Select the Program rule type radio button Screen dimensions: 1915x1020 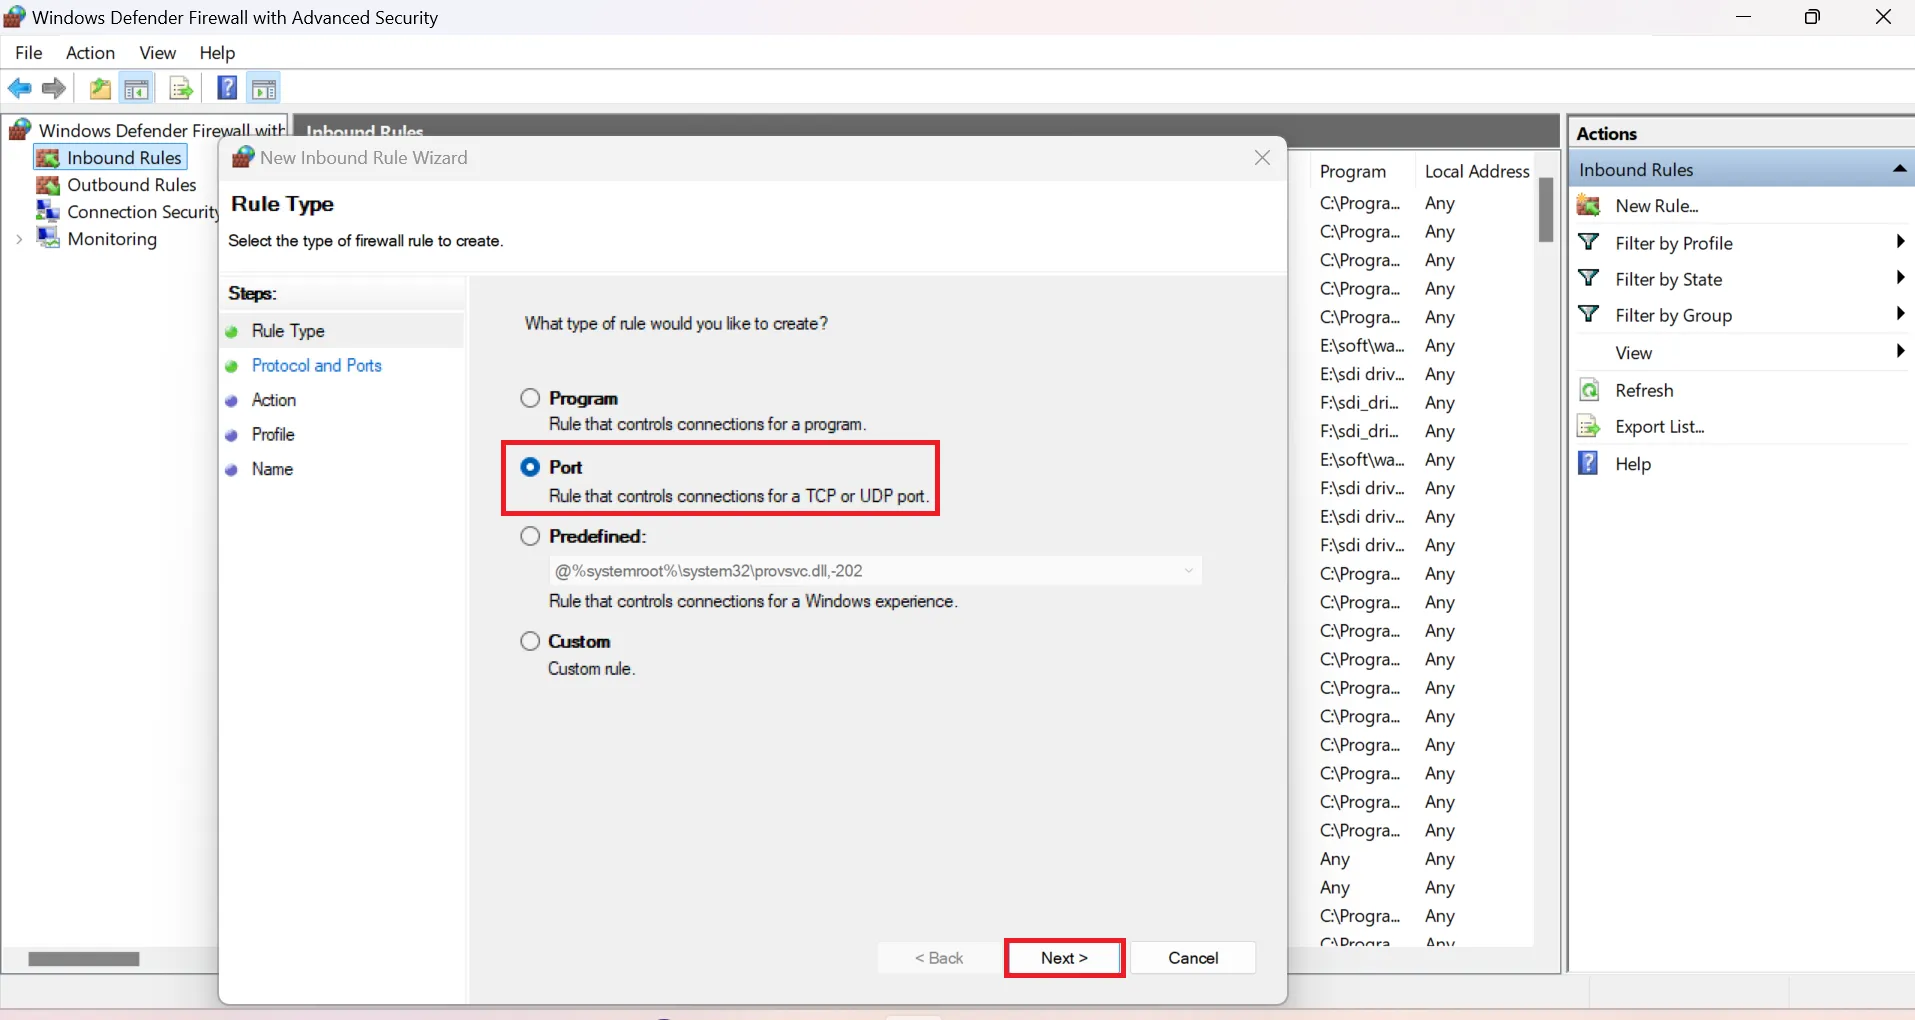pyautogui.click(x=530, y=398)
